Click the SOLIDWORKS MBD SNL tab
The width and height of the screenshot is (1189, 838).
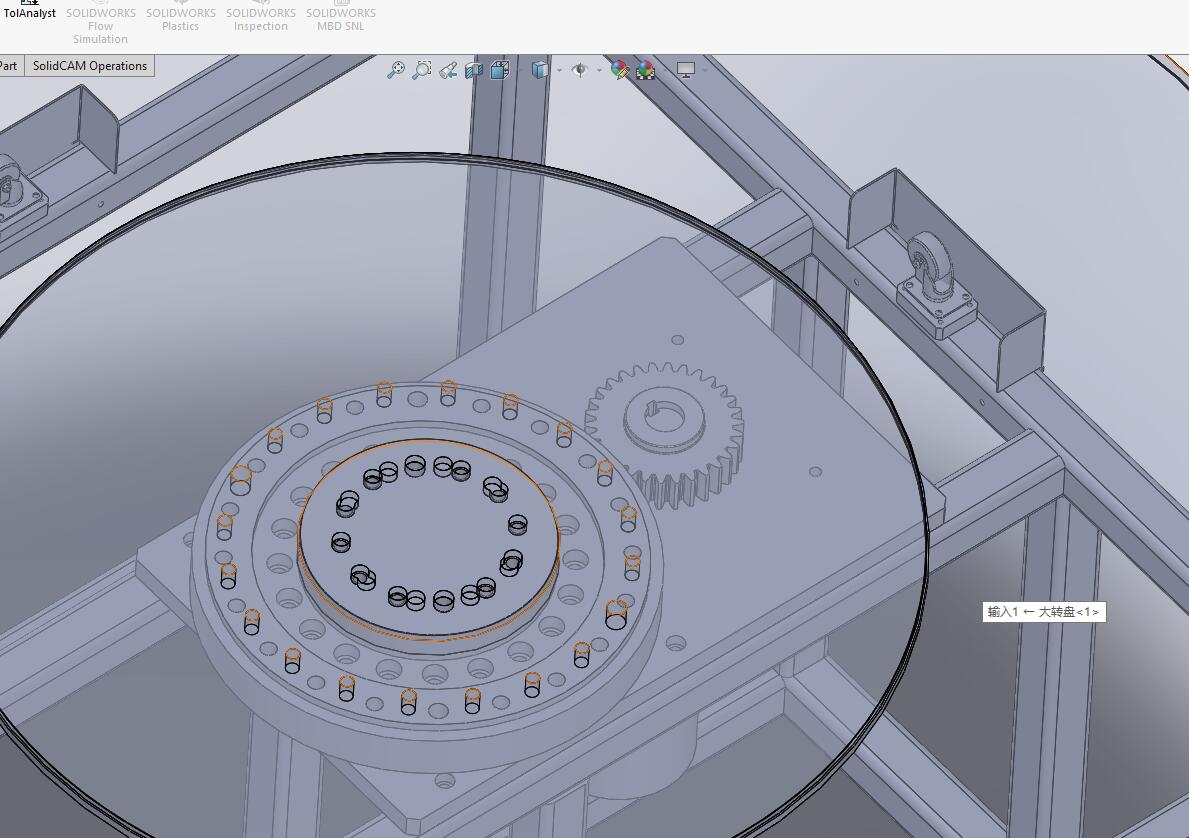[x=340, y=19]
